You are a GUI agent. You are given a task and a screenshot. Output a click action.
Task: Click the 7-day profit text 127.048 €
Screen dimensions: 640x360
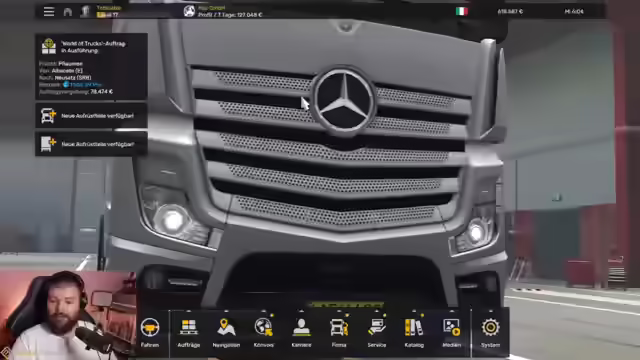click(230, 15)
